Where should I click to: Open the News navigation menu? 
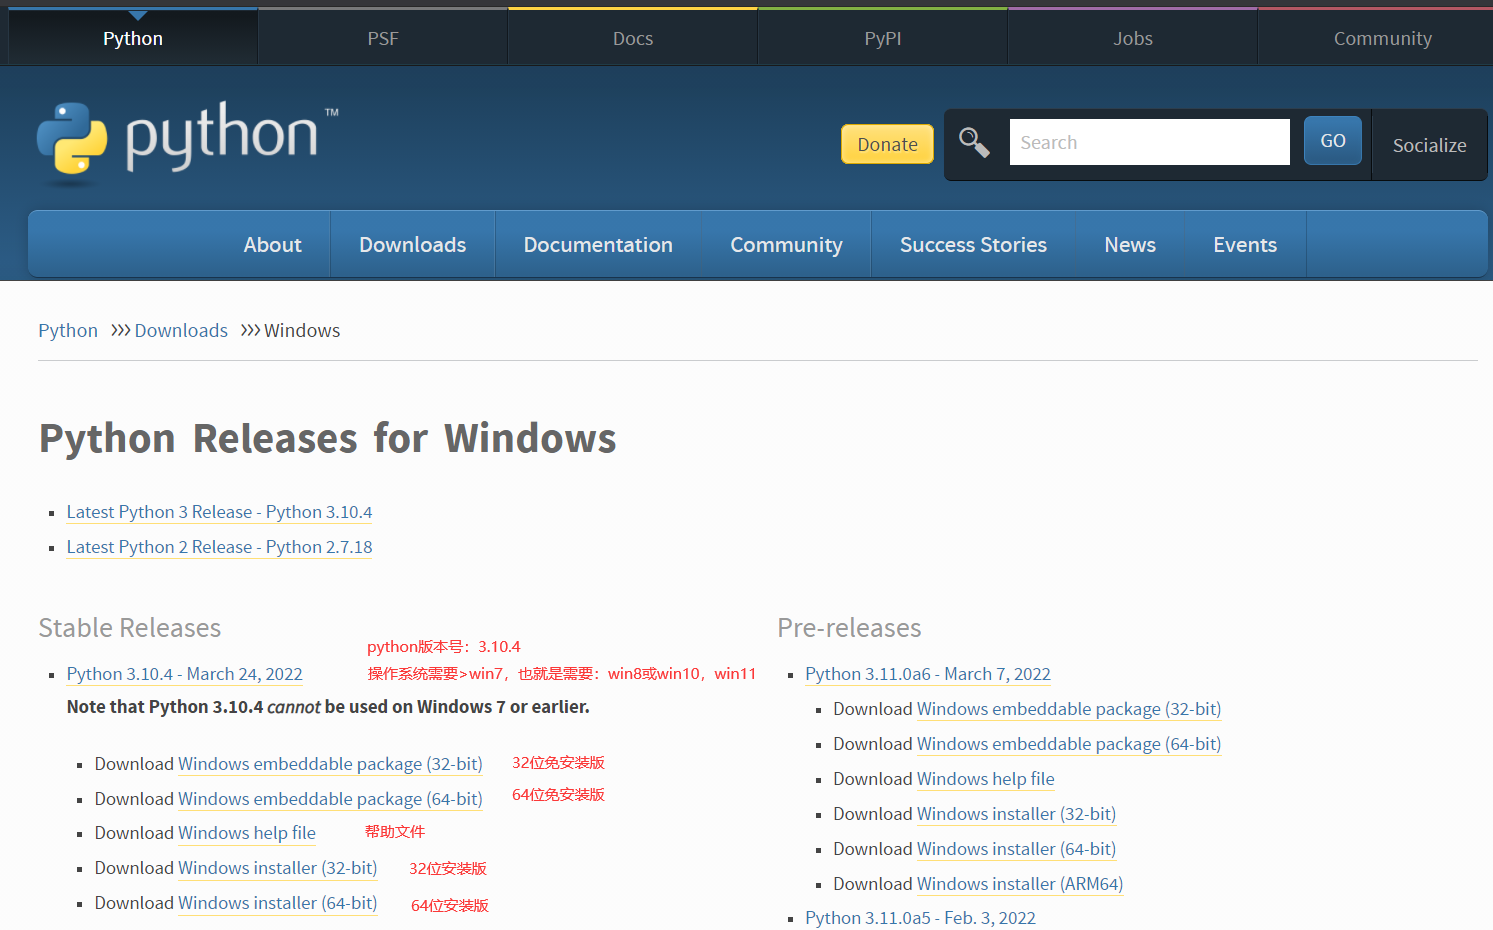pos(1130,245)
